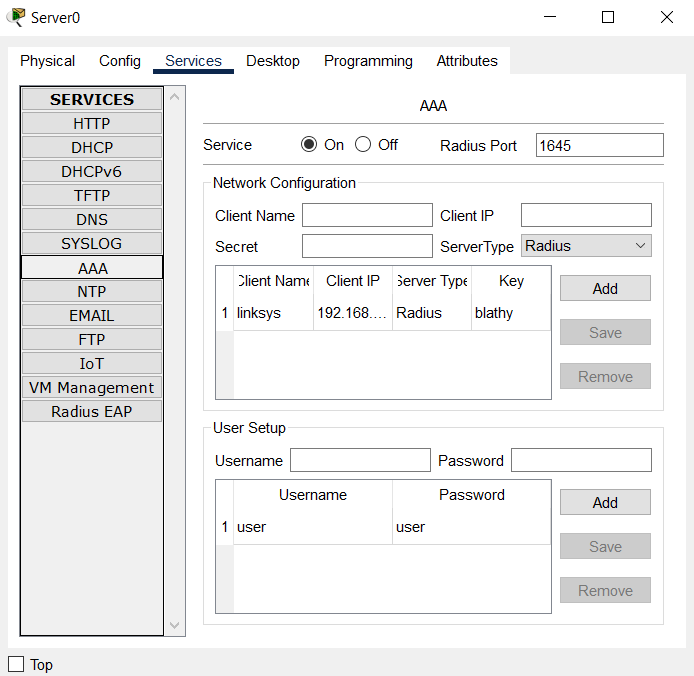Select the service On radio button
694x676 pixels.
point(309,145)
